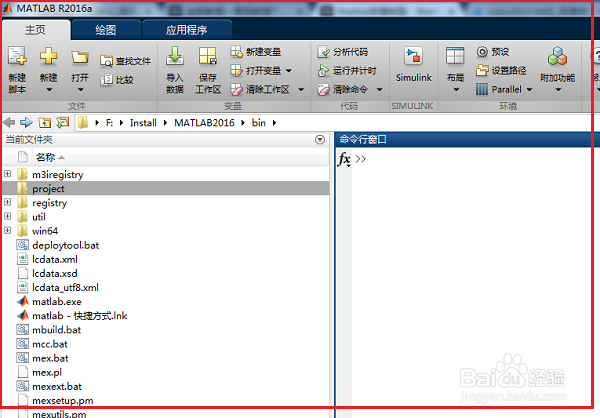Click the Open (打开) folder icon

tap(80, 57)
